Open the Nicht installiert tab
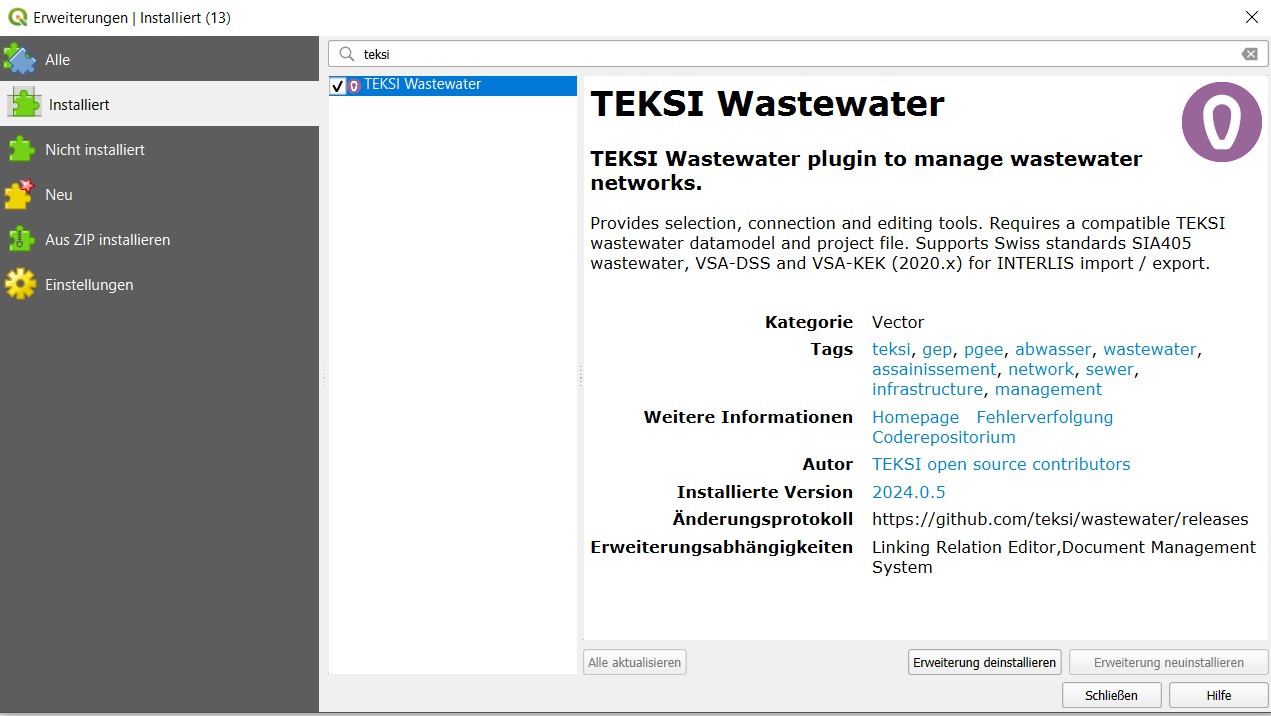This screenshot has width=1271, height=716. [x=159, y=149]
